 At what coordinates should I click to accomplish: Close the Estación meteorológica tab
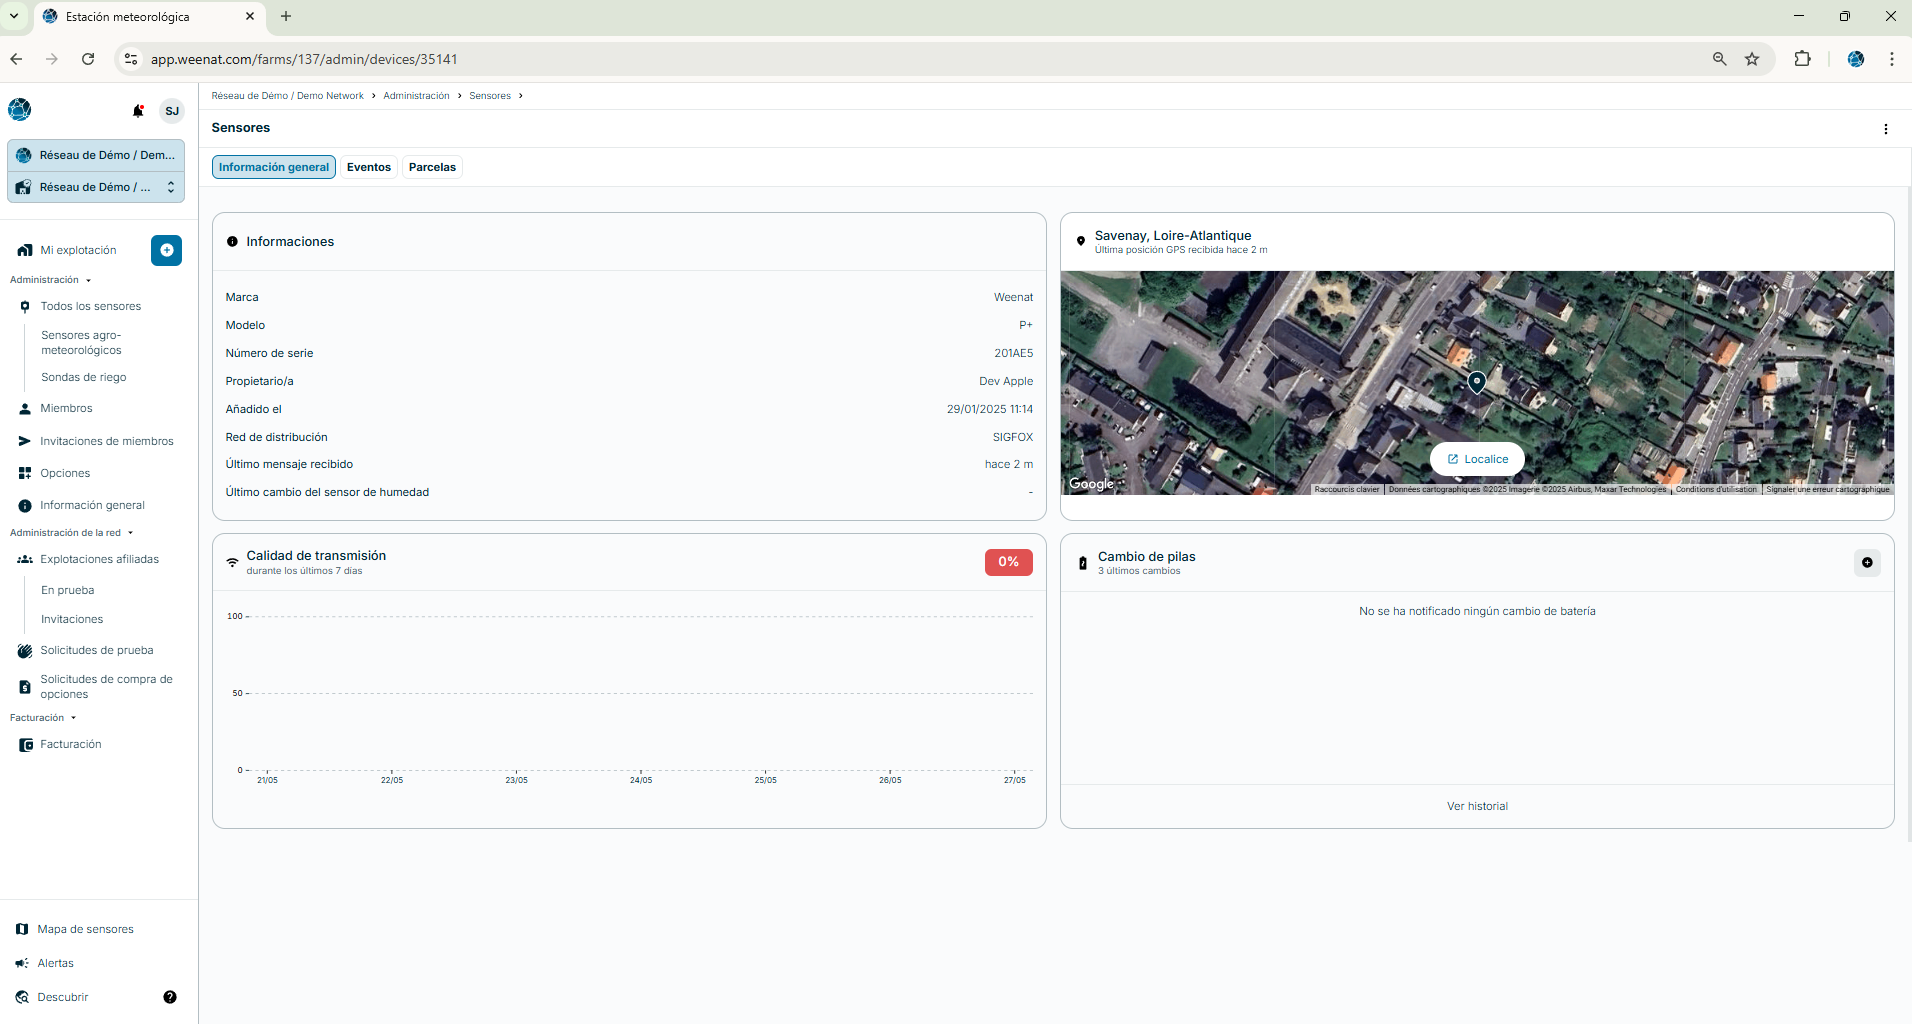tap(250, 16)
